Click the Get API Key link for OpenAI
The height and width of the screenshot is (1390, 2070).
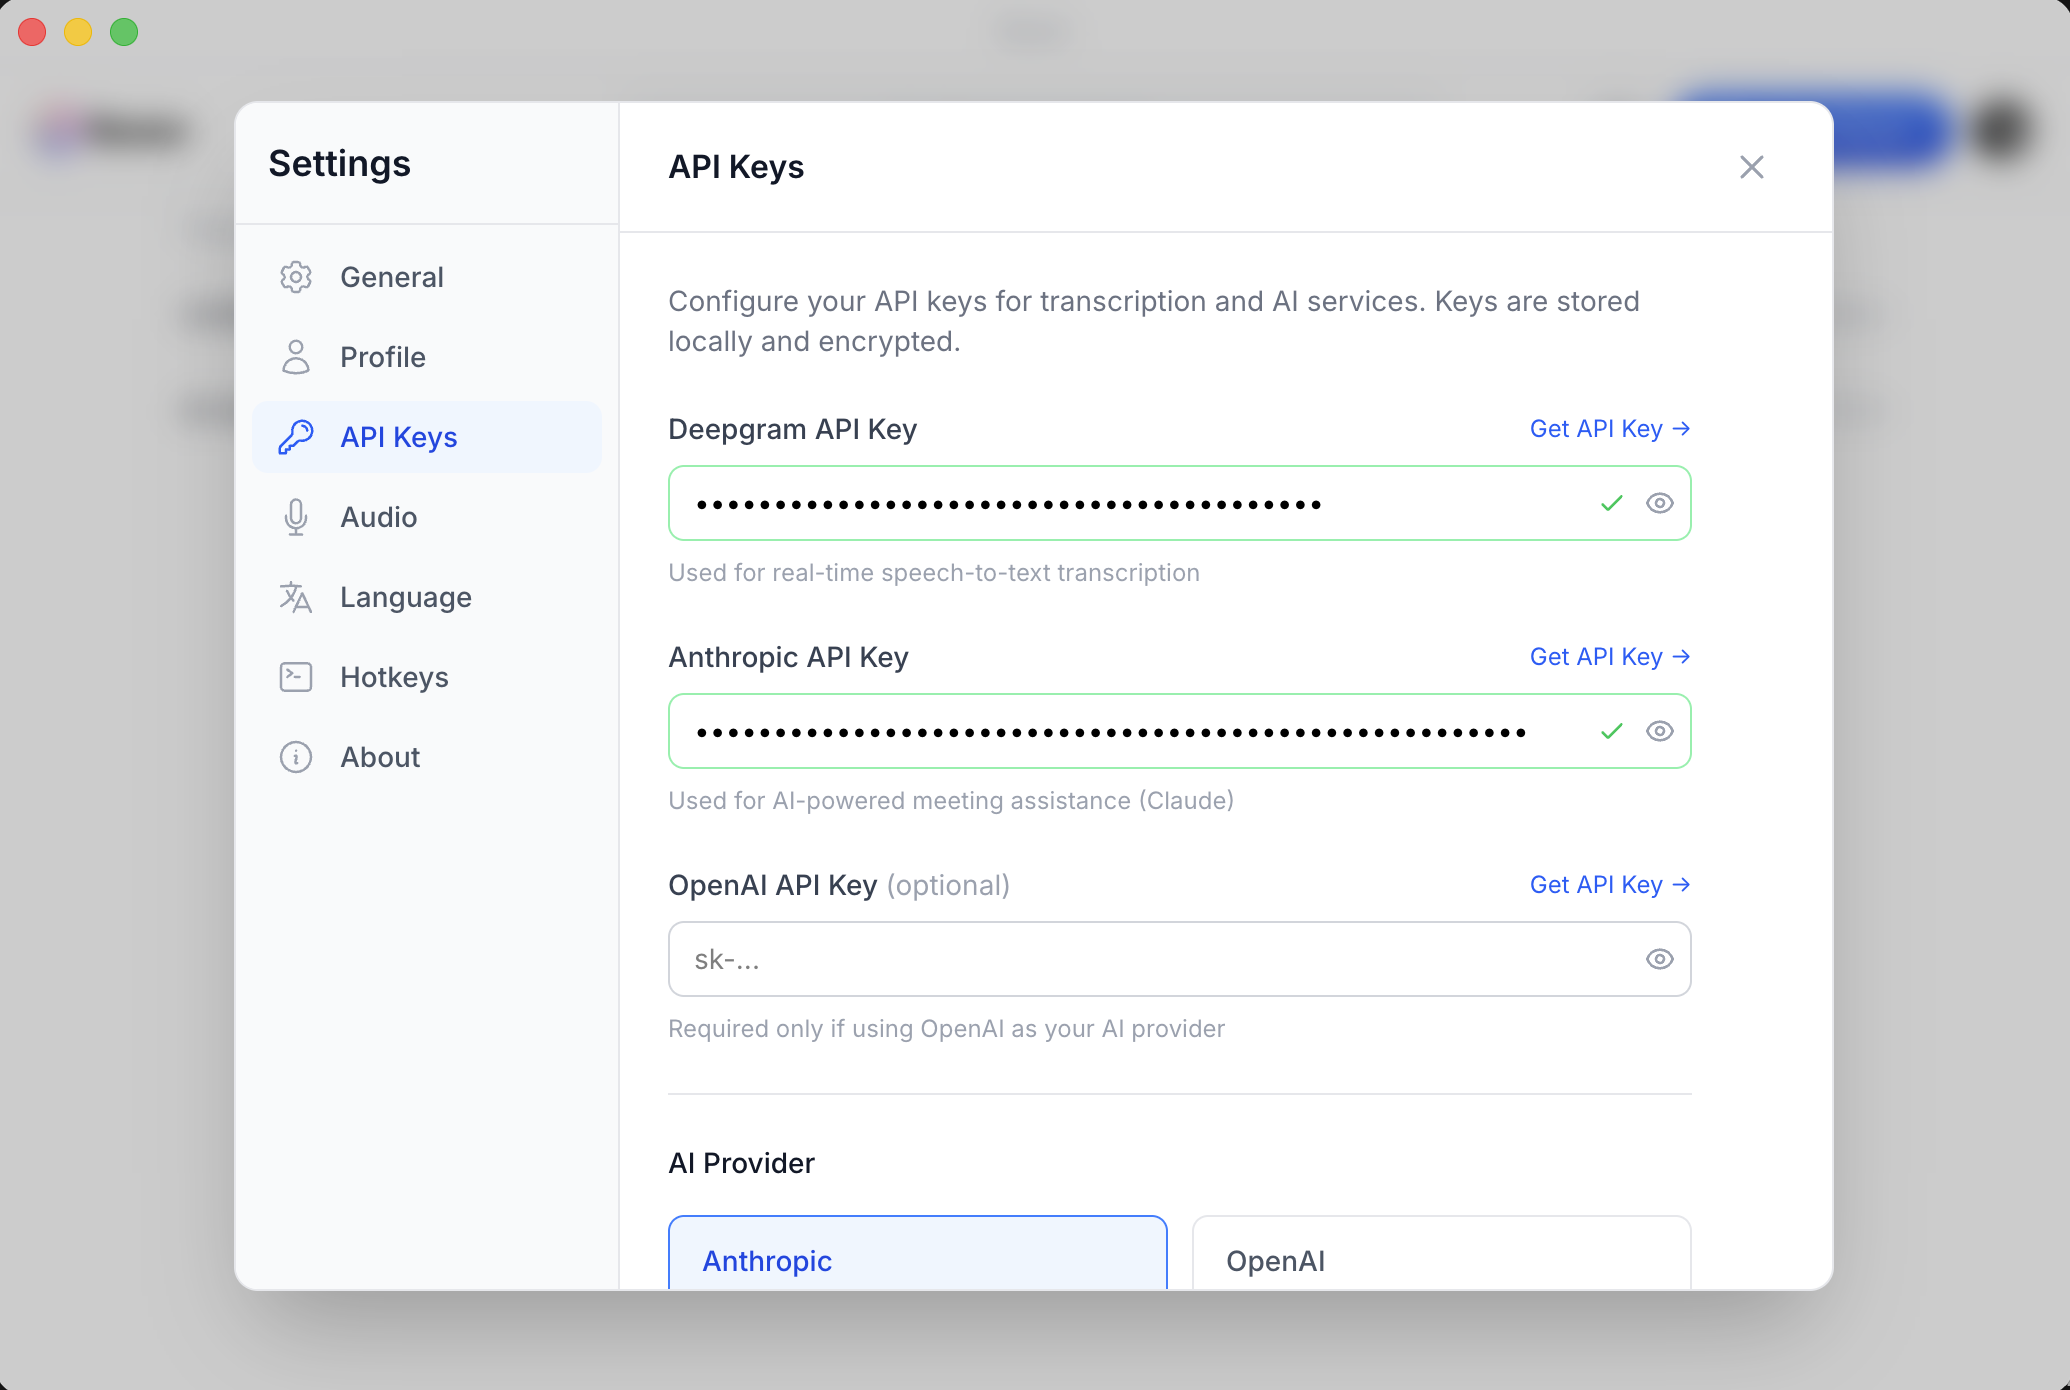[1609, 885]
